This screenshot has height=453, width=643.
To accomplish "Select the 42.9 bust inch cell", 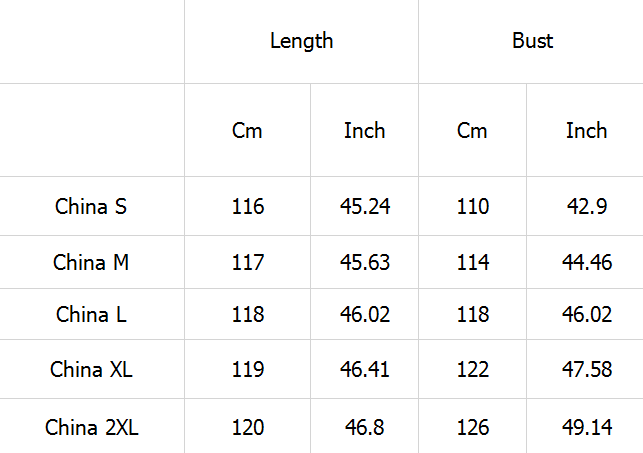I will coord(586,206).
